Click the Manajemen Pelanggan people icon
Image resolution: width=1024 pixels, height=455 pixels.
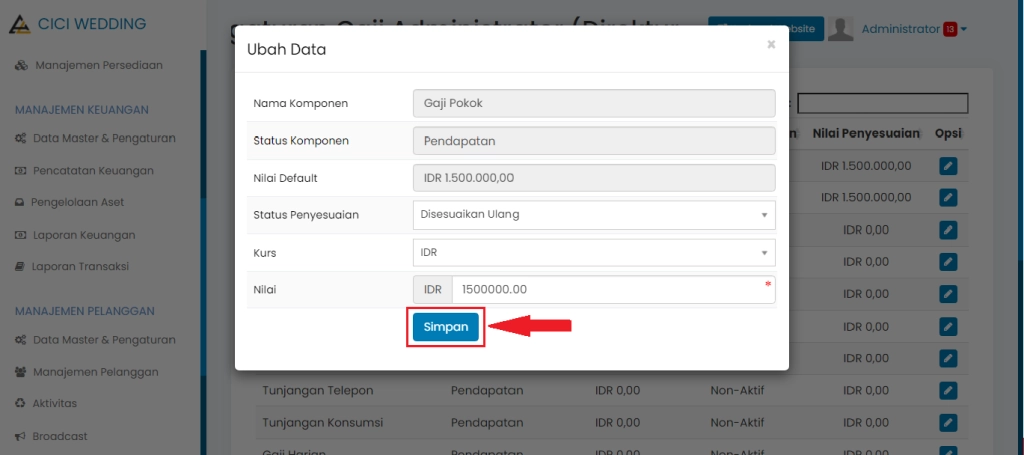point(21,372)
